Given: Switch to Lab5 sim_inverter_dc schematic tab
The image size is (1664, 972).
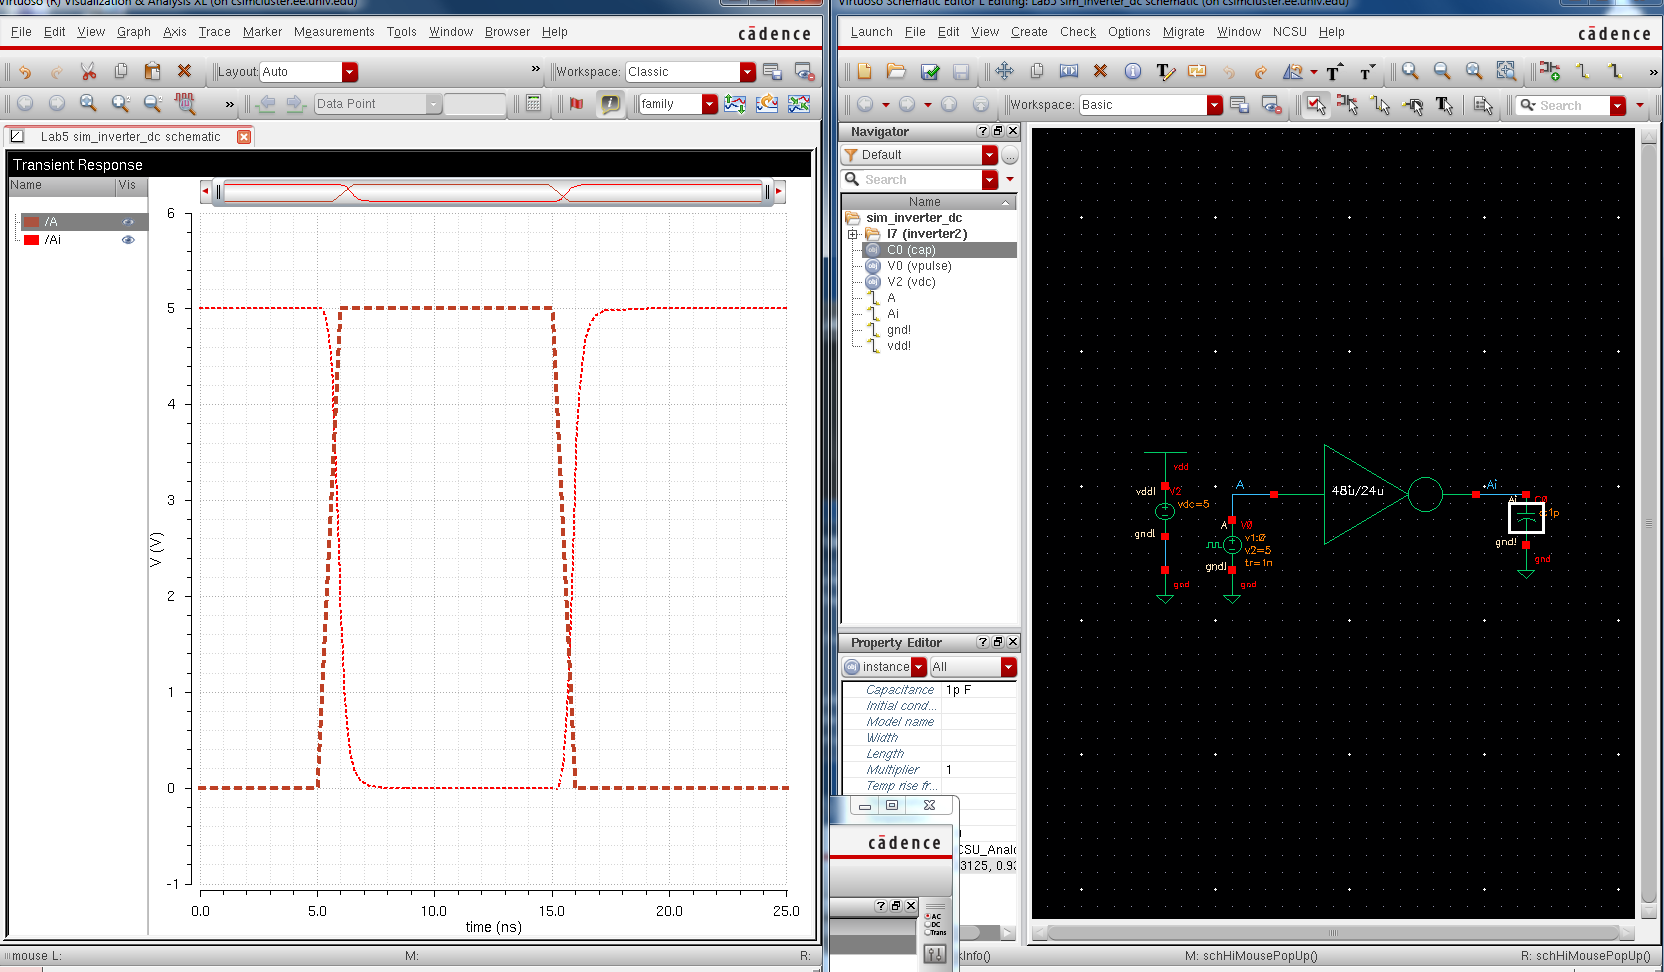Looking at the screenshot, I should [x=130, y=137].
